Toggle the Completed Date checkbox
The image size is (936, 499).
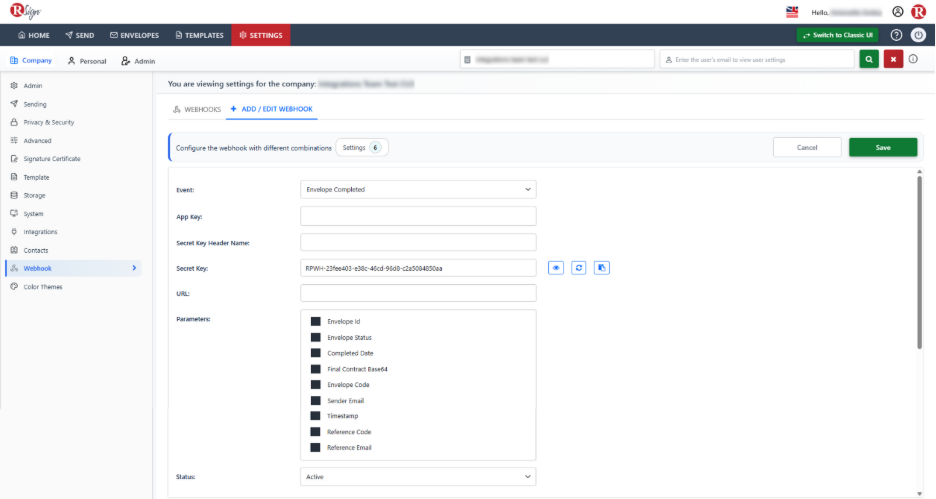316,353
